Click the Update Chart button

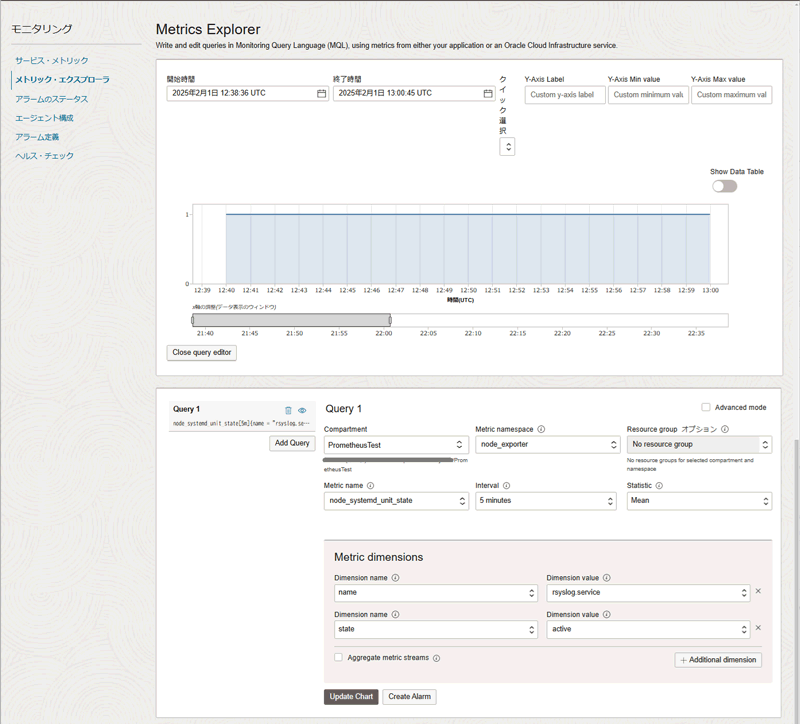coord(351,696)
